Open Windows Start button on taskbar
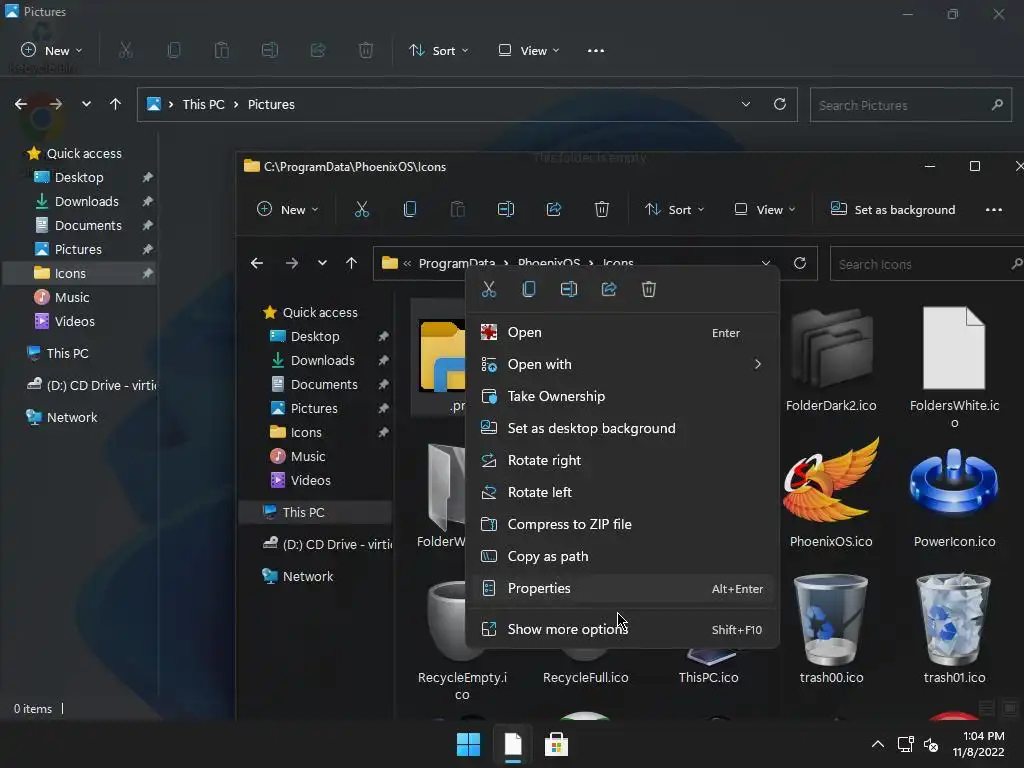 click(x=468, y=744)
